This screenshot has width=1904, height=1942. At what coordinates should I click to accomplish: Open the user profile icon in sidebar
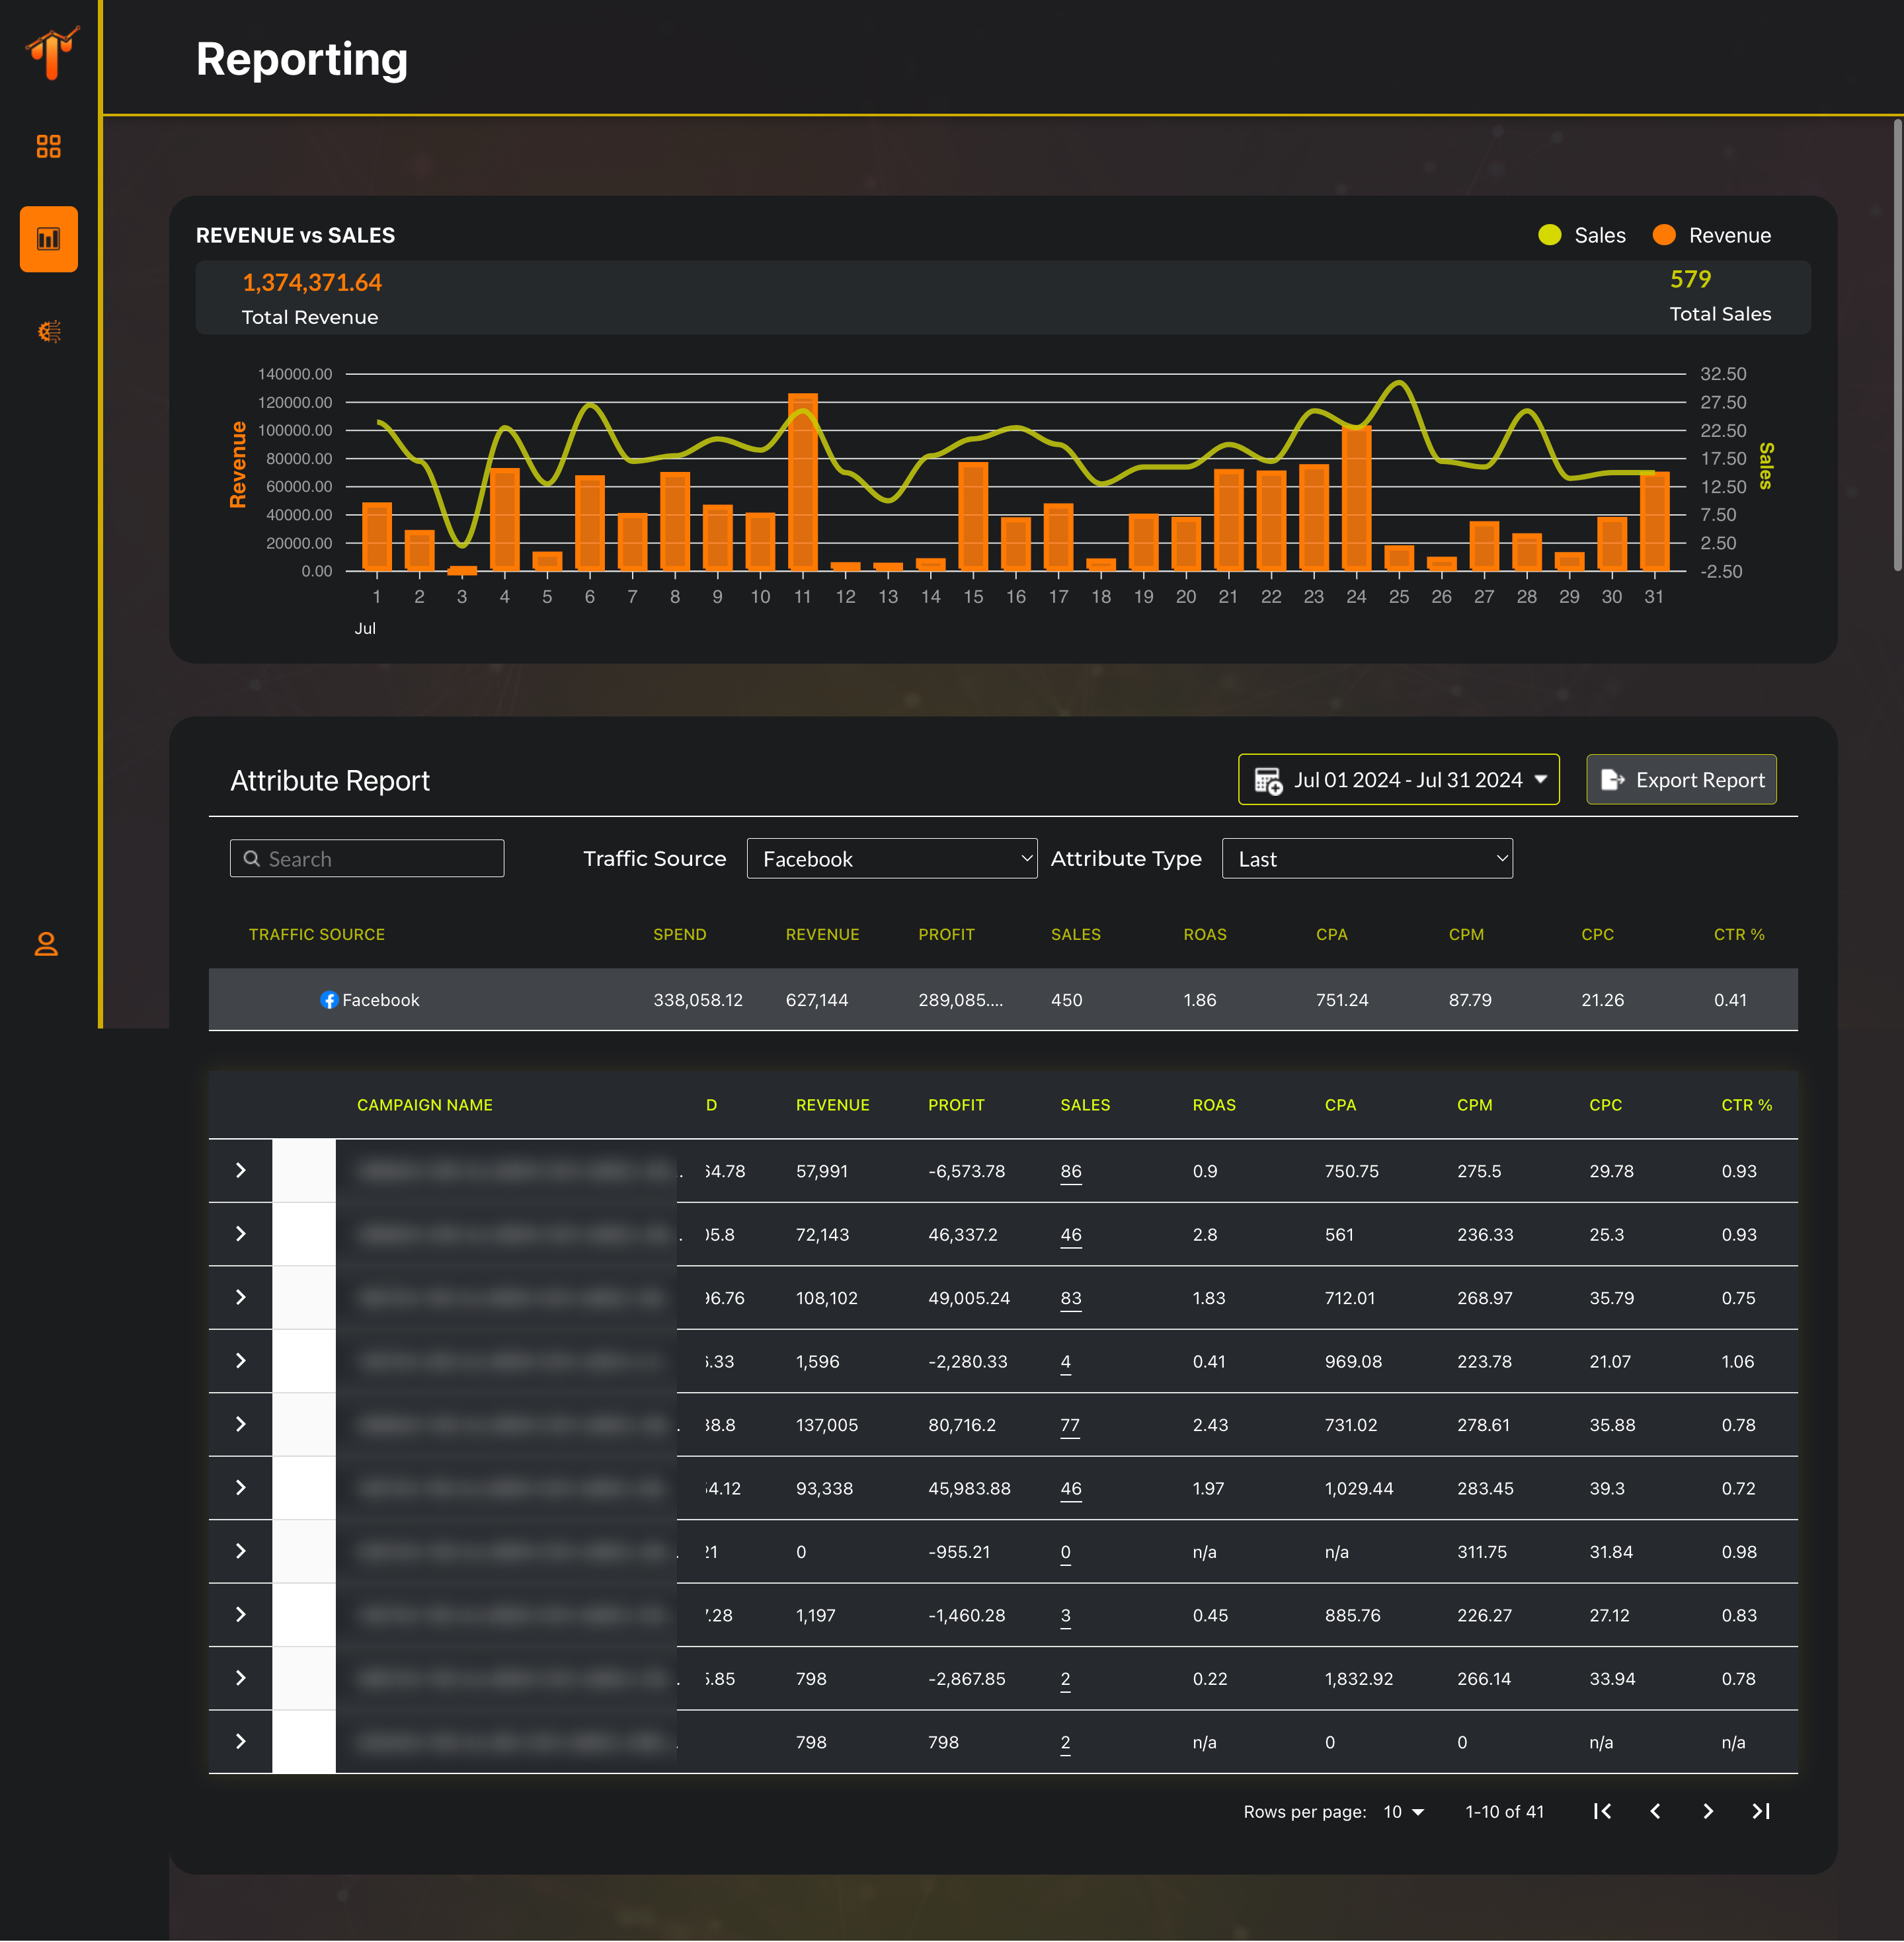click(x=46, y=944)
